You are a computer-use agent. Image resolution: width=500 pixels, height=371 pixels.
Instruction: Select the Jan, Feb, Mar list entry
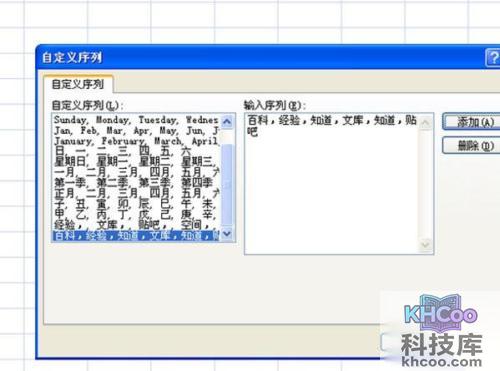[137, 130]
